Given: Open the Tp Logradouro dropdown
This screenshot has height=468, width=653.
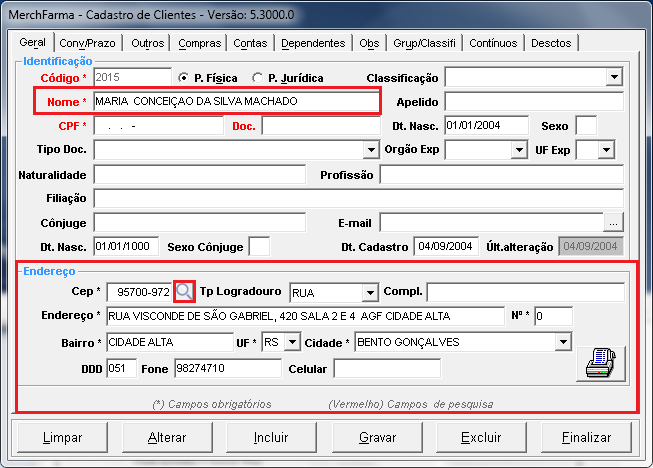Looking at the screenshot, I should click(370, 292).
